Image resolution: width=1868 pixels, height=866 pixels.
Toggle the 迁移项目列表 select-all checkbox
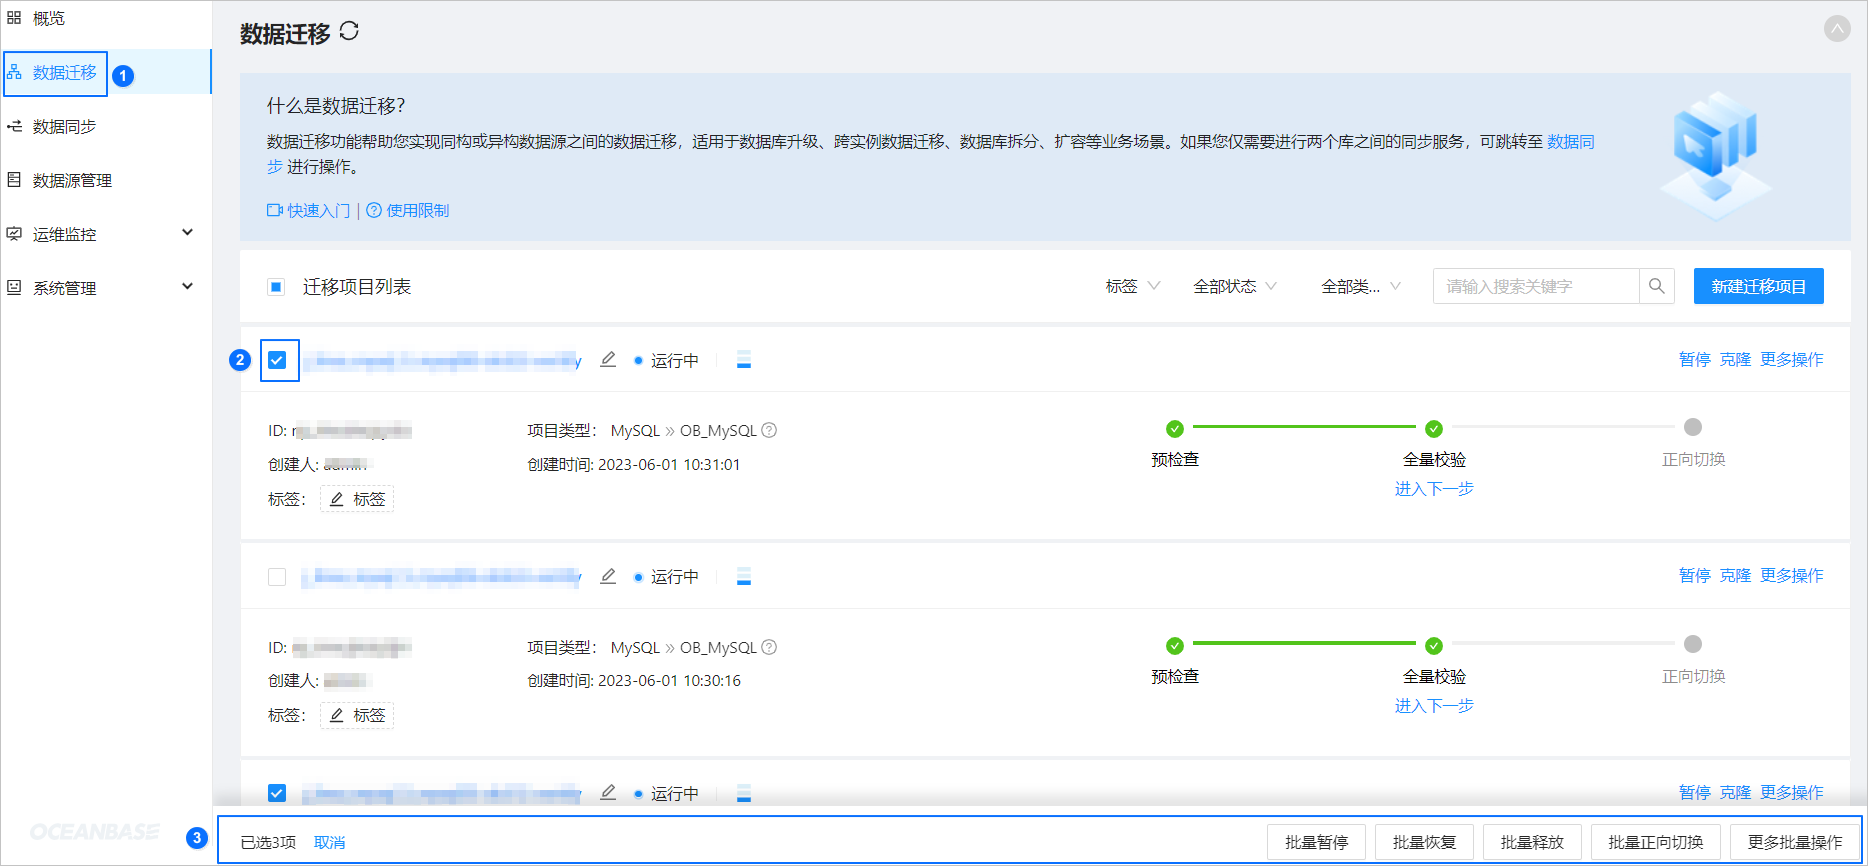(277, 287)
